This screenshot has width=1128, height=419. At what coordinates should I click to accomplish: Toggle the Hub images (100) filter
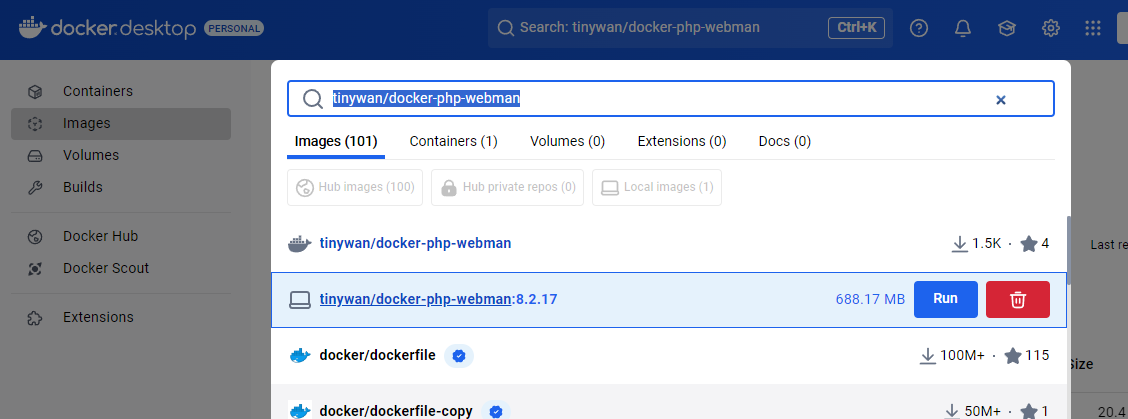[x=355, y=187]
